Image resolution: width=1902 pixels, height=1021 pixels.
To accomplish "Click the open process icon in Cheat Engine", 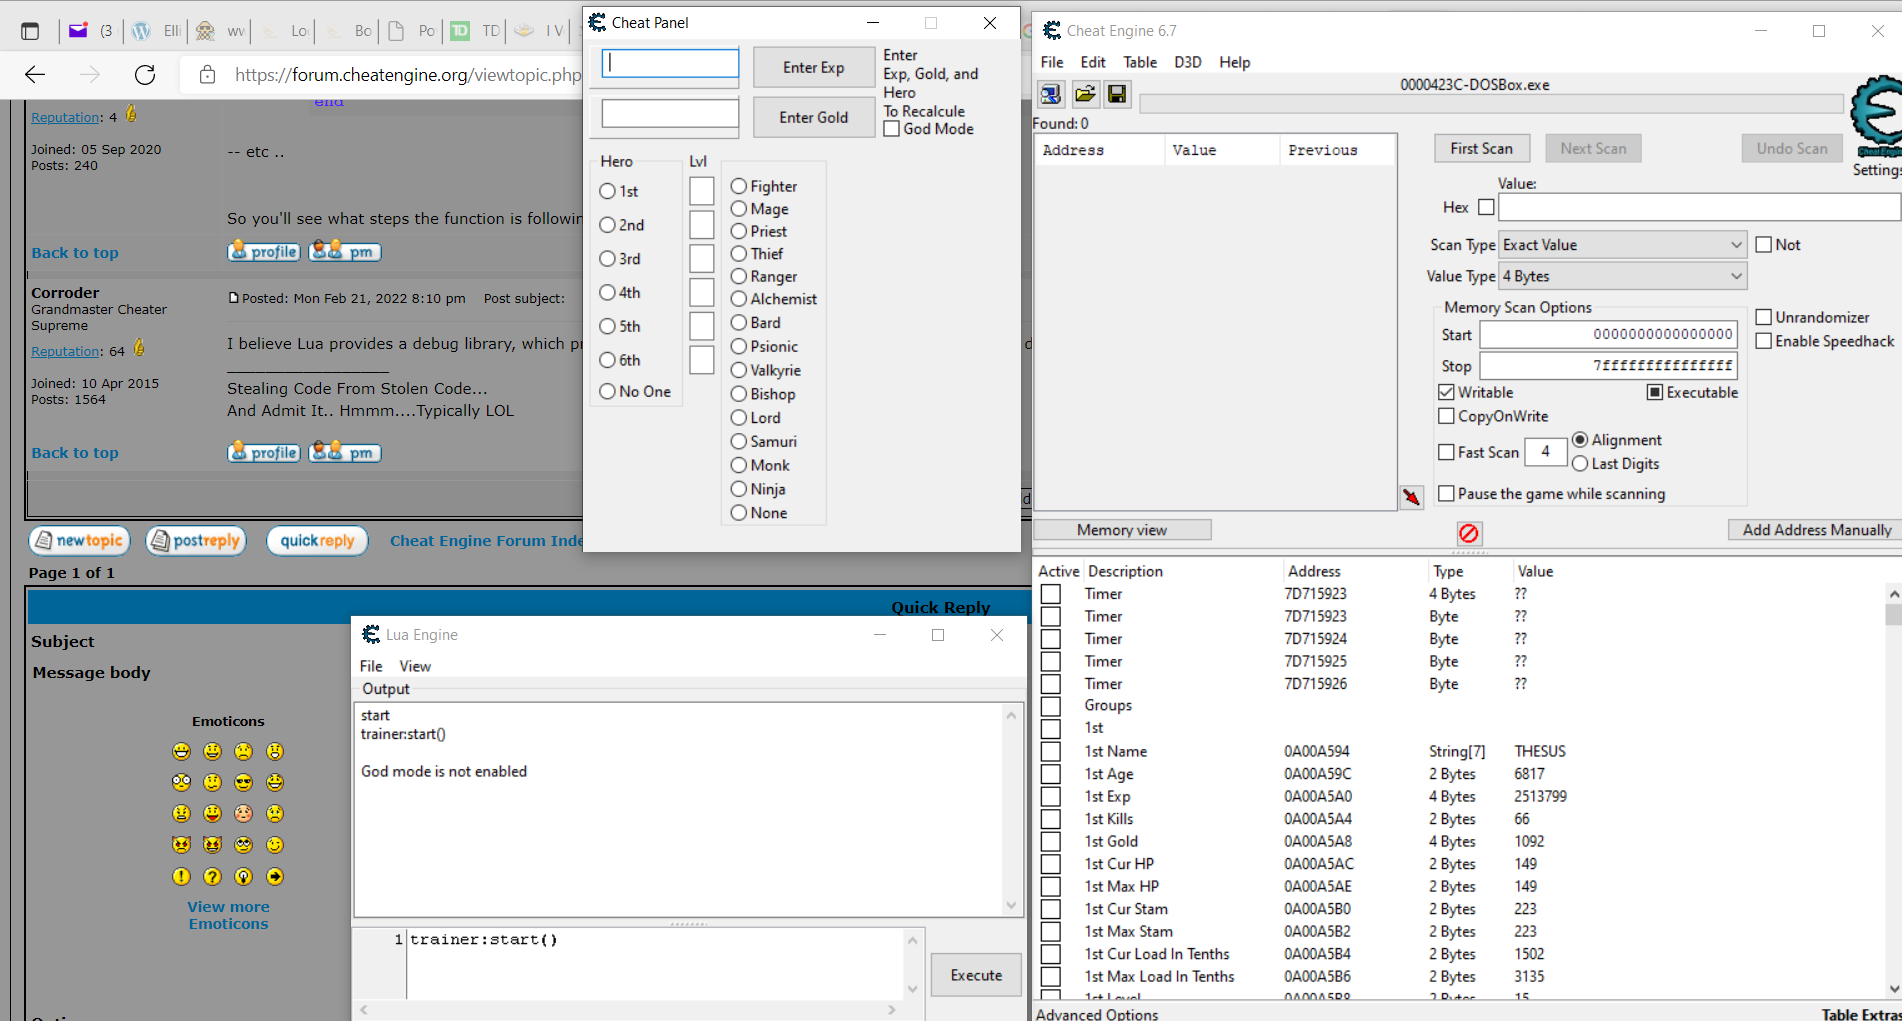I will click(x=1050, y=94).
